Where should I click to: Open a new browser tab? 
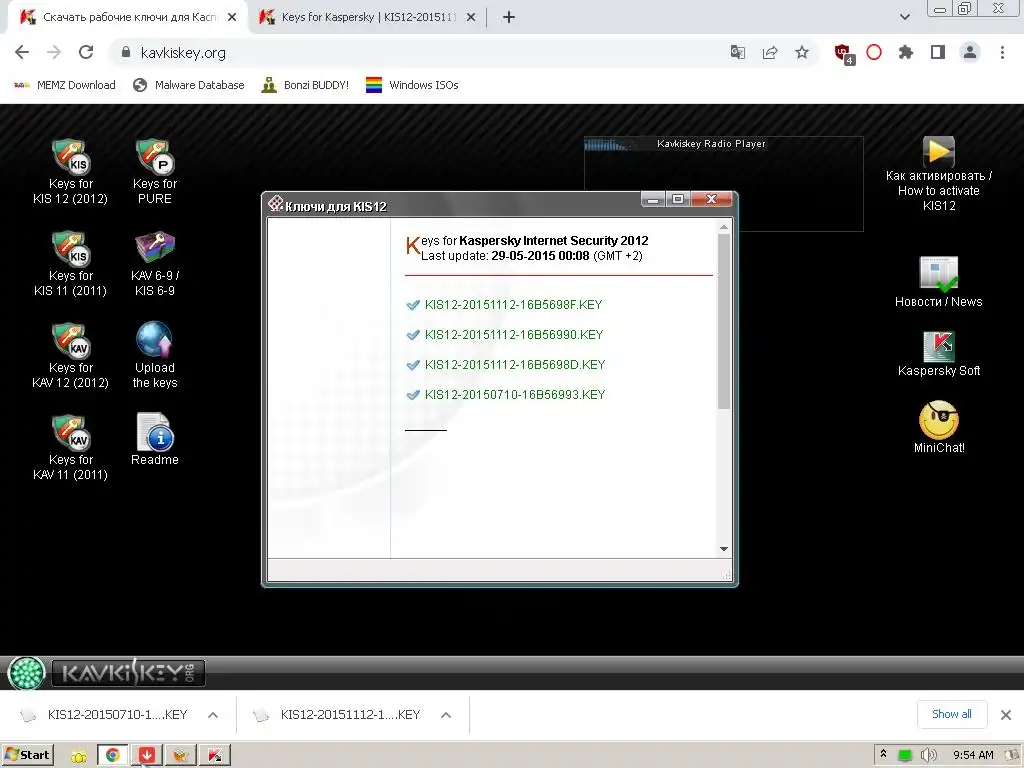pyautogui.click(x=509, y=17)
